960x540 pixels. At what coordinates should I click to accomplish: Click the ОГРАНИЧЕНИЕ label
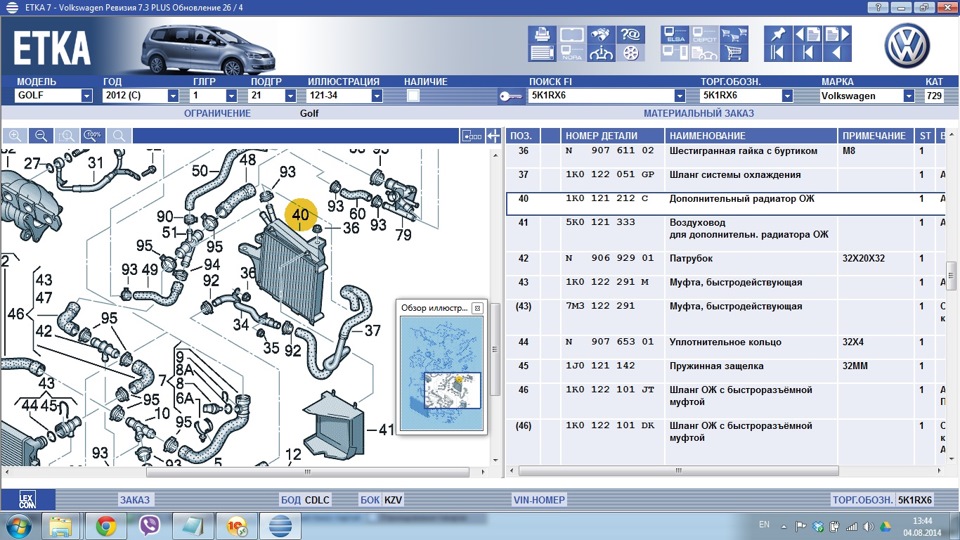click(217, 113)
